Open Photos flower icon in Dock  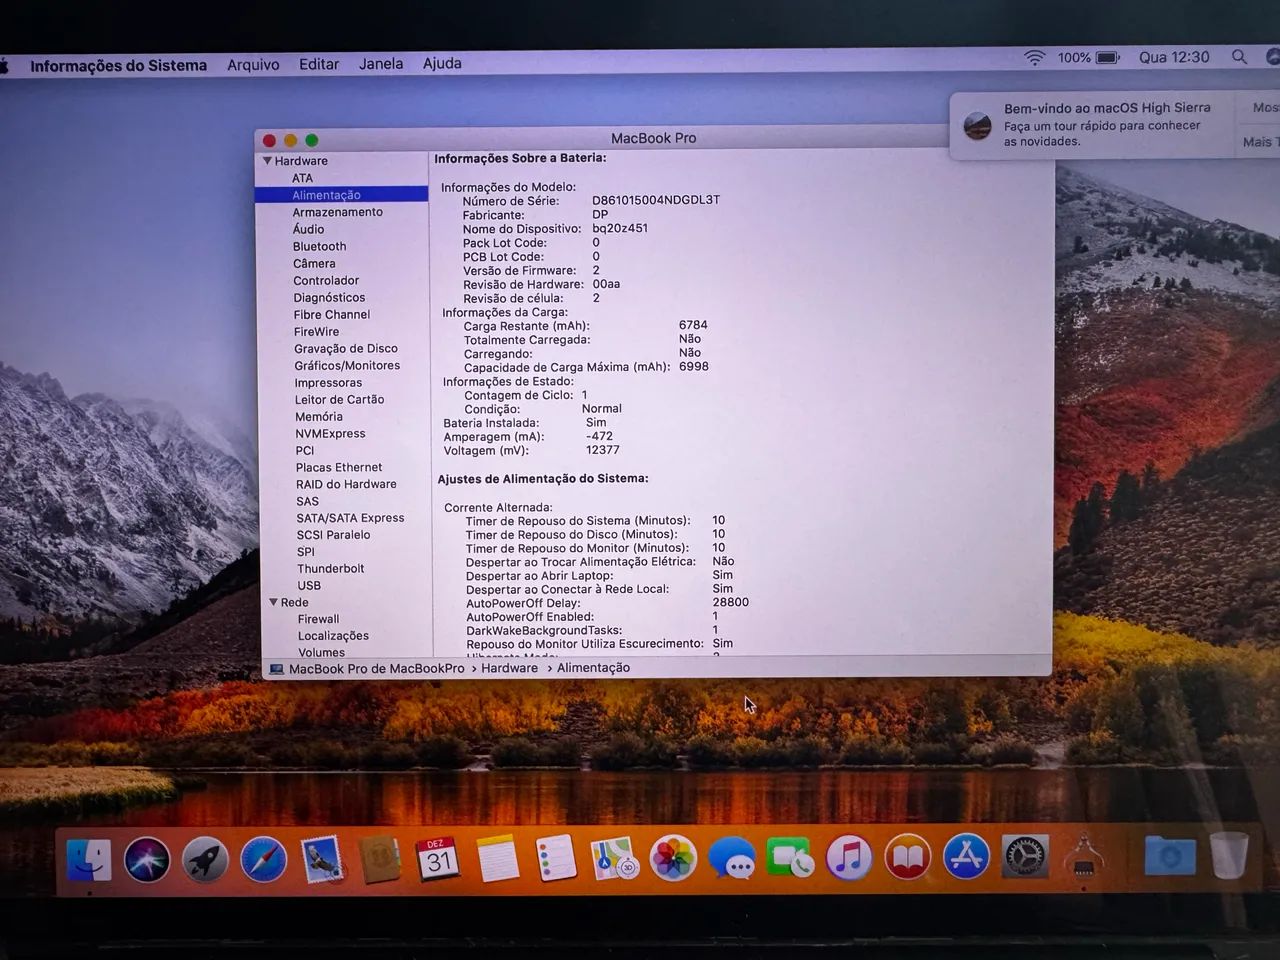(673, 859)
